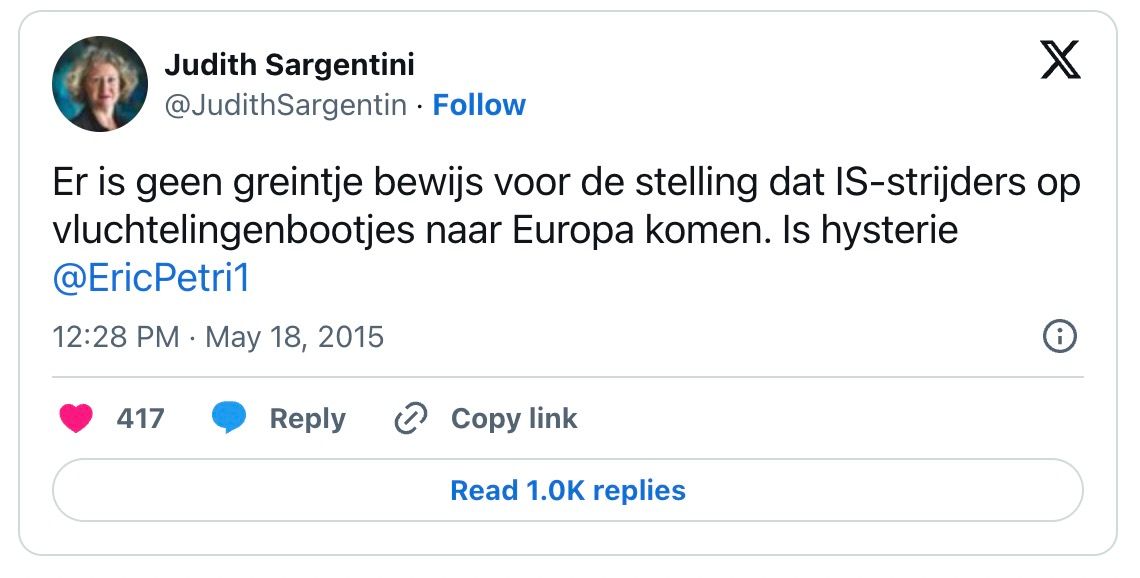Click 'IS-strijders' in the tweet text

pos(936,185)
